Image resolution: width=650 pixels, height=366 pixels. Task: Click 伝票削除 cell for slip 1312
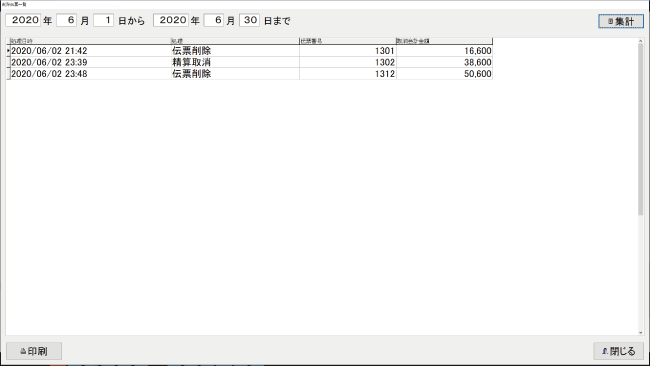tap(235, 74)
